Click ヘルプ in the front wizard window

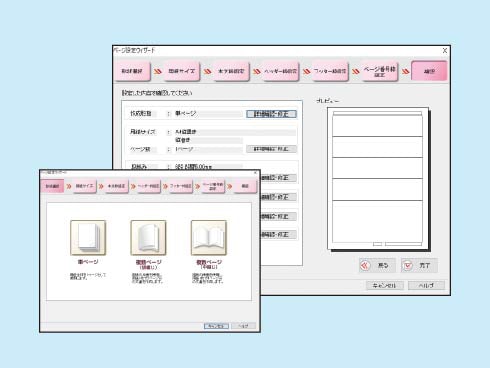click(x=243, y=326)
